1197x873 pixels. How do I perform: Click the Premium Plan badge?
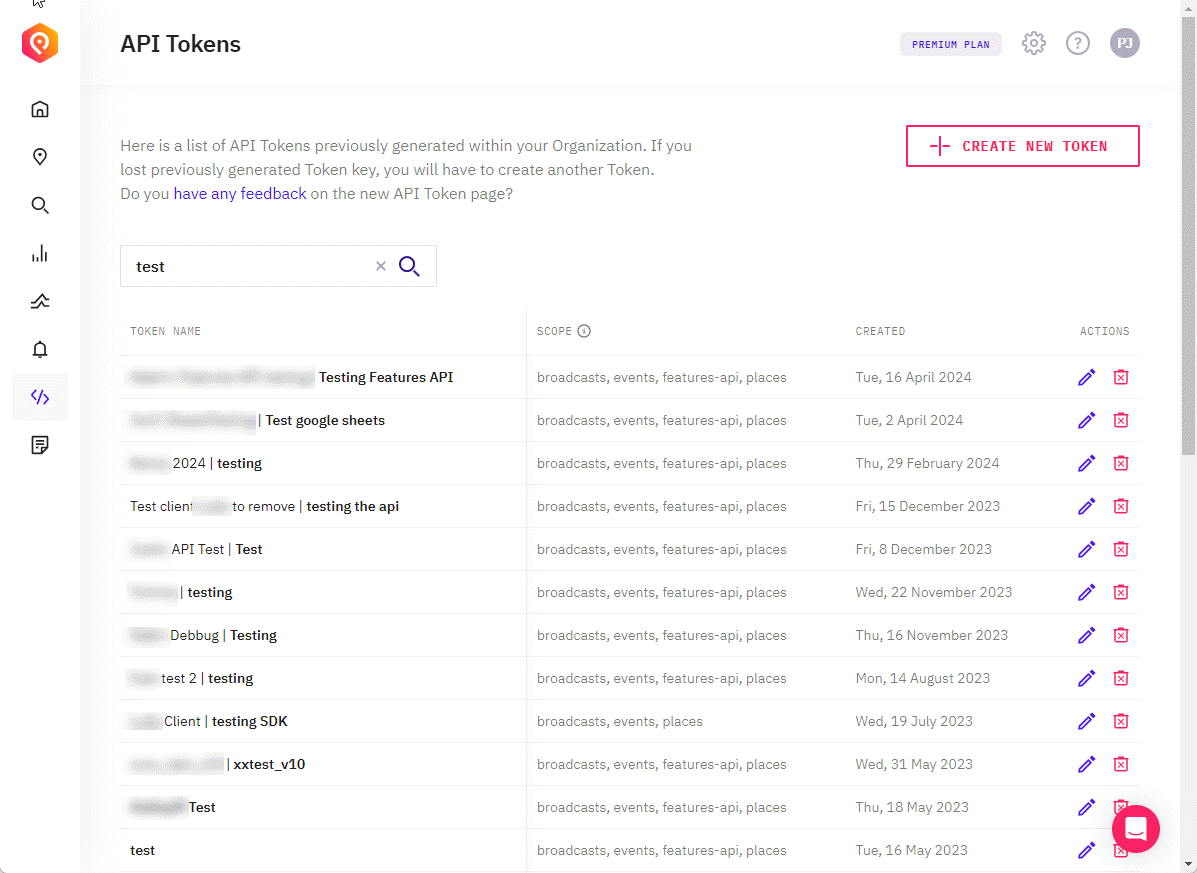click(950, 44)
